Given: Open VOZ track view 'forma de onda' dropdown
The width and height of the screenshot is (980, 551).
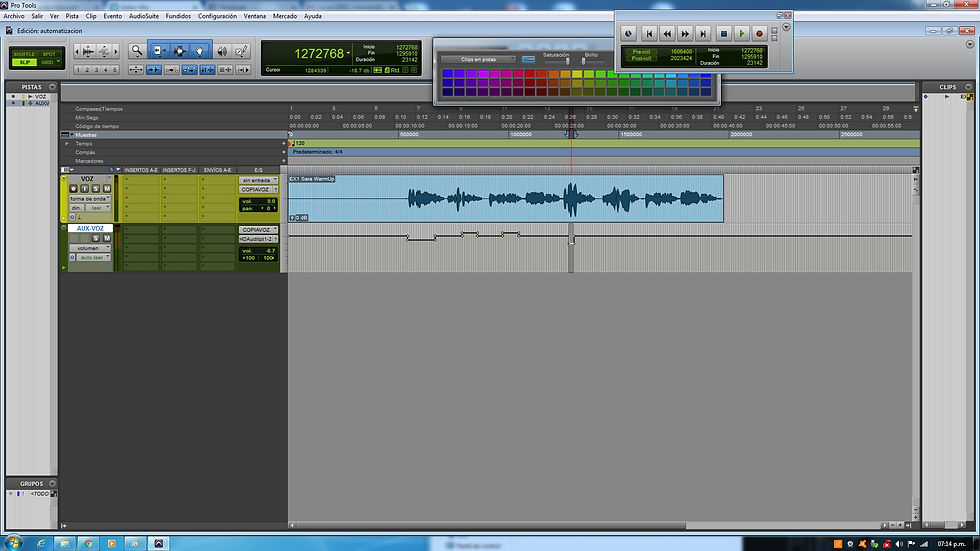Looking at the screenshot, I should (x=89, y=199).
